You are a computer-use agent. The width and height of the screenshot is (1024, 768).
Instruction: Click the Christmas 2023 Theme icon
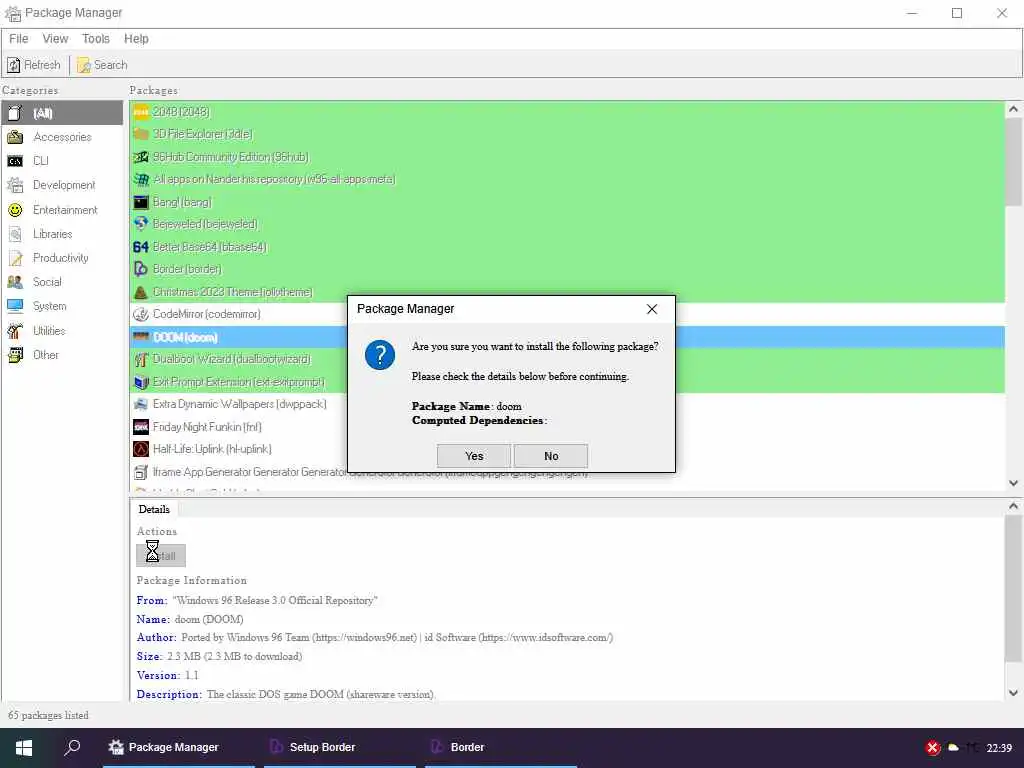click(141, 292)
